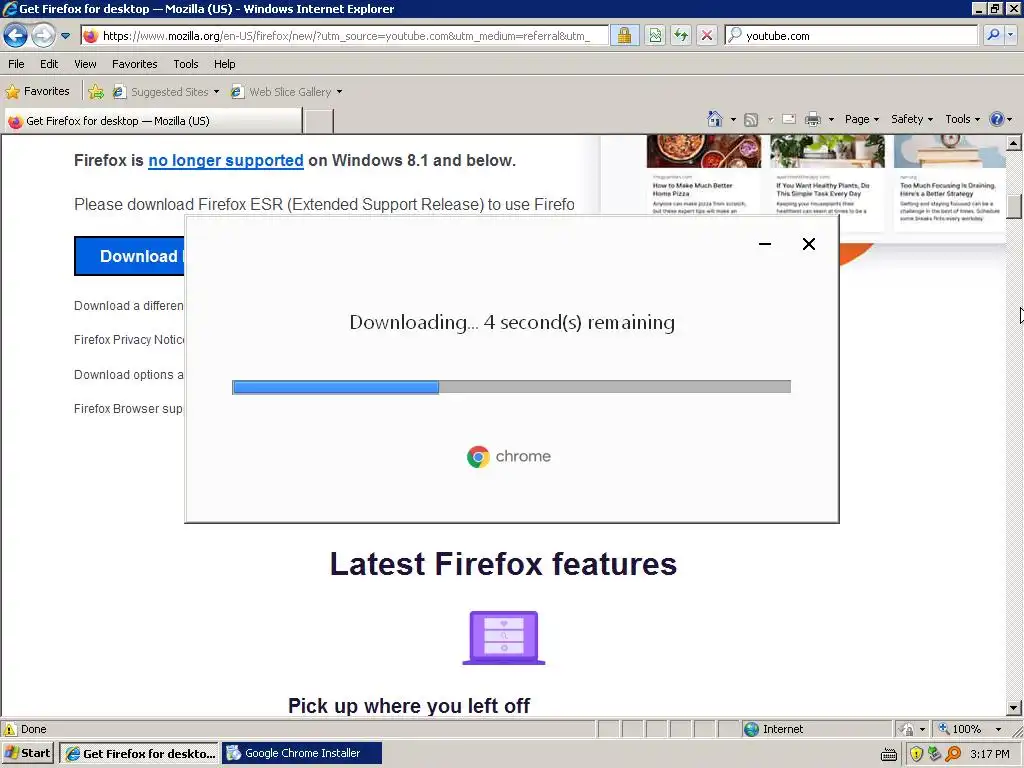Click the on-screen keyboard tray icon

click(x=889, y=755)
